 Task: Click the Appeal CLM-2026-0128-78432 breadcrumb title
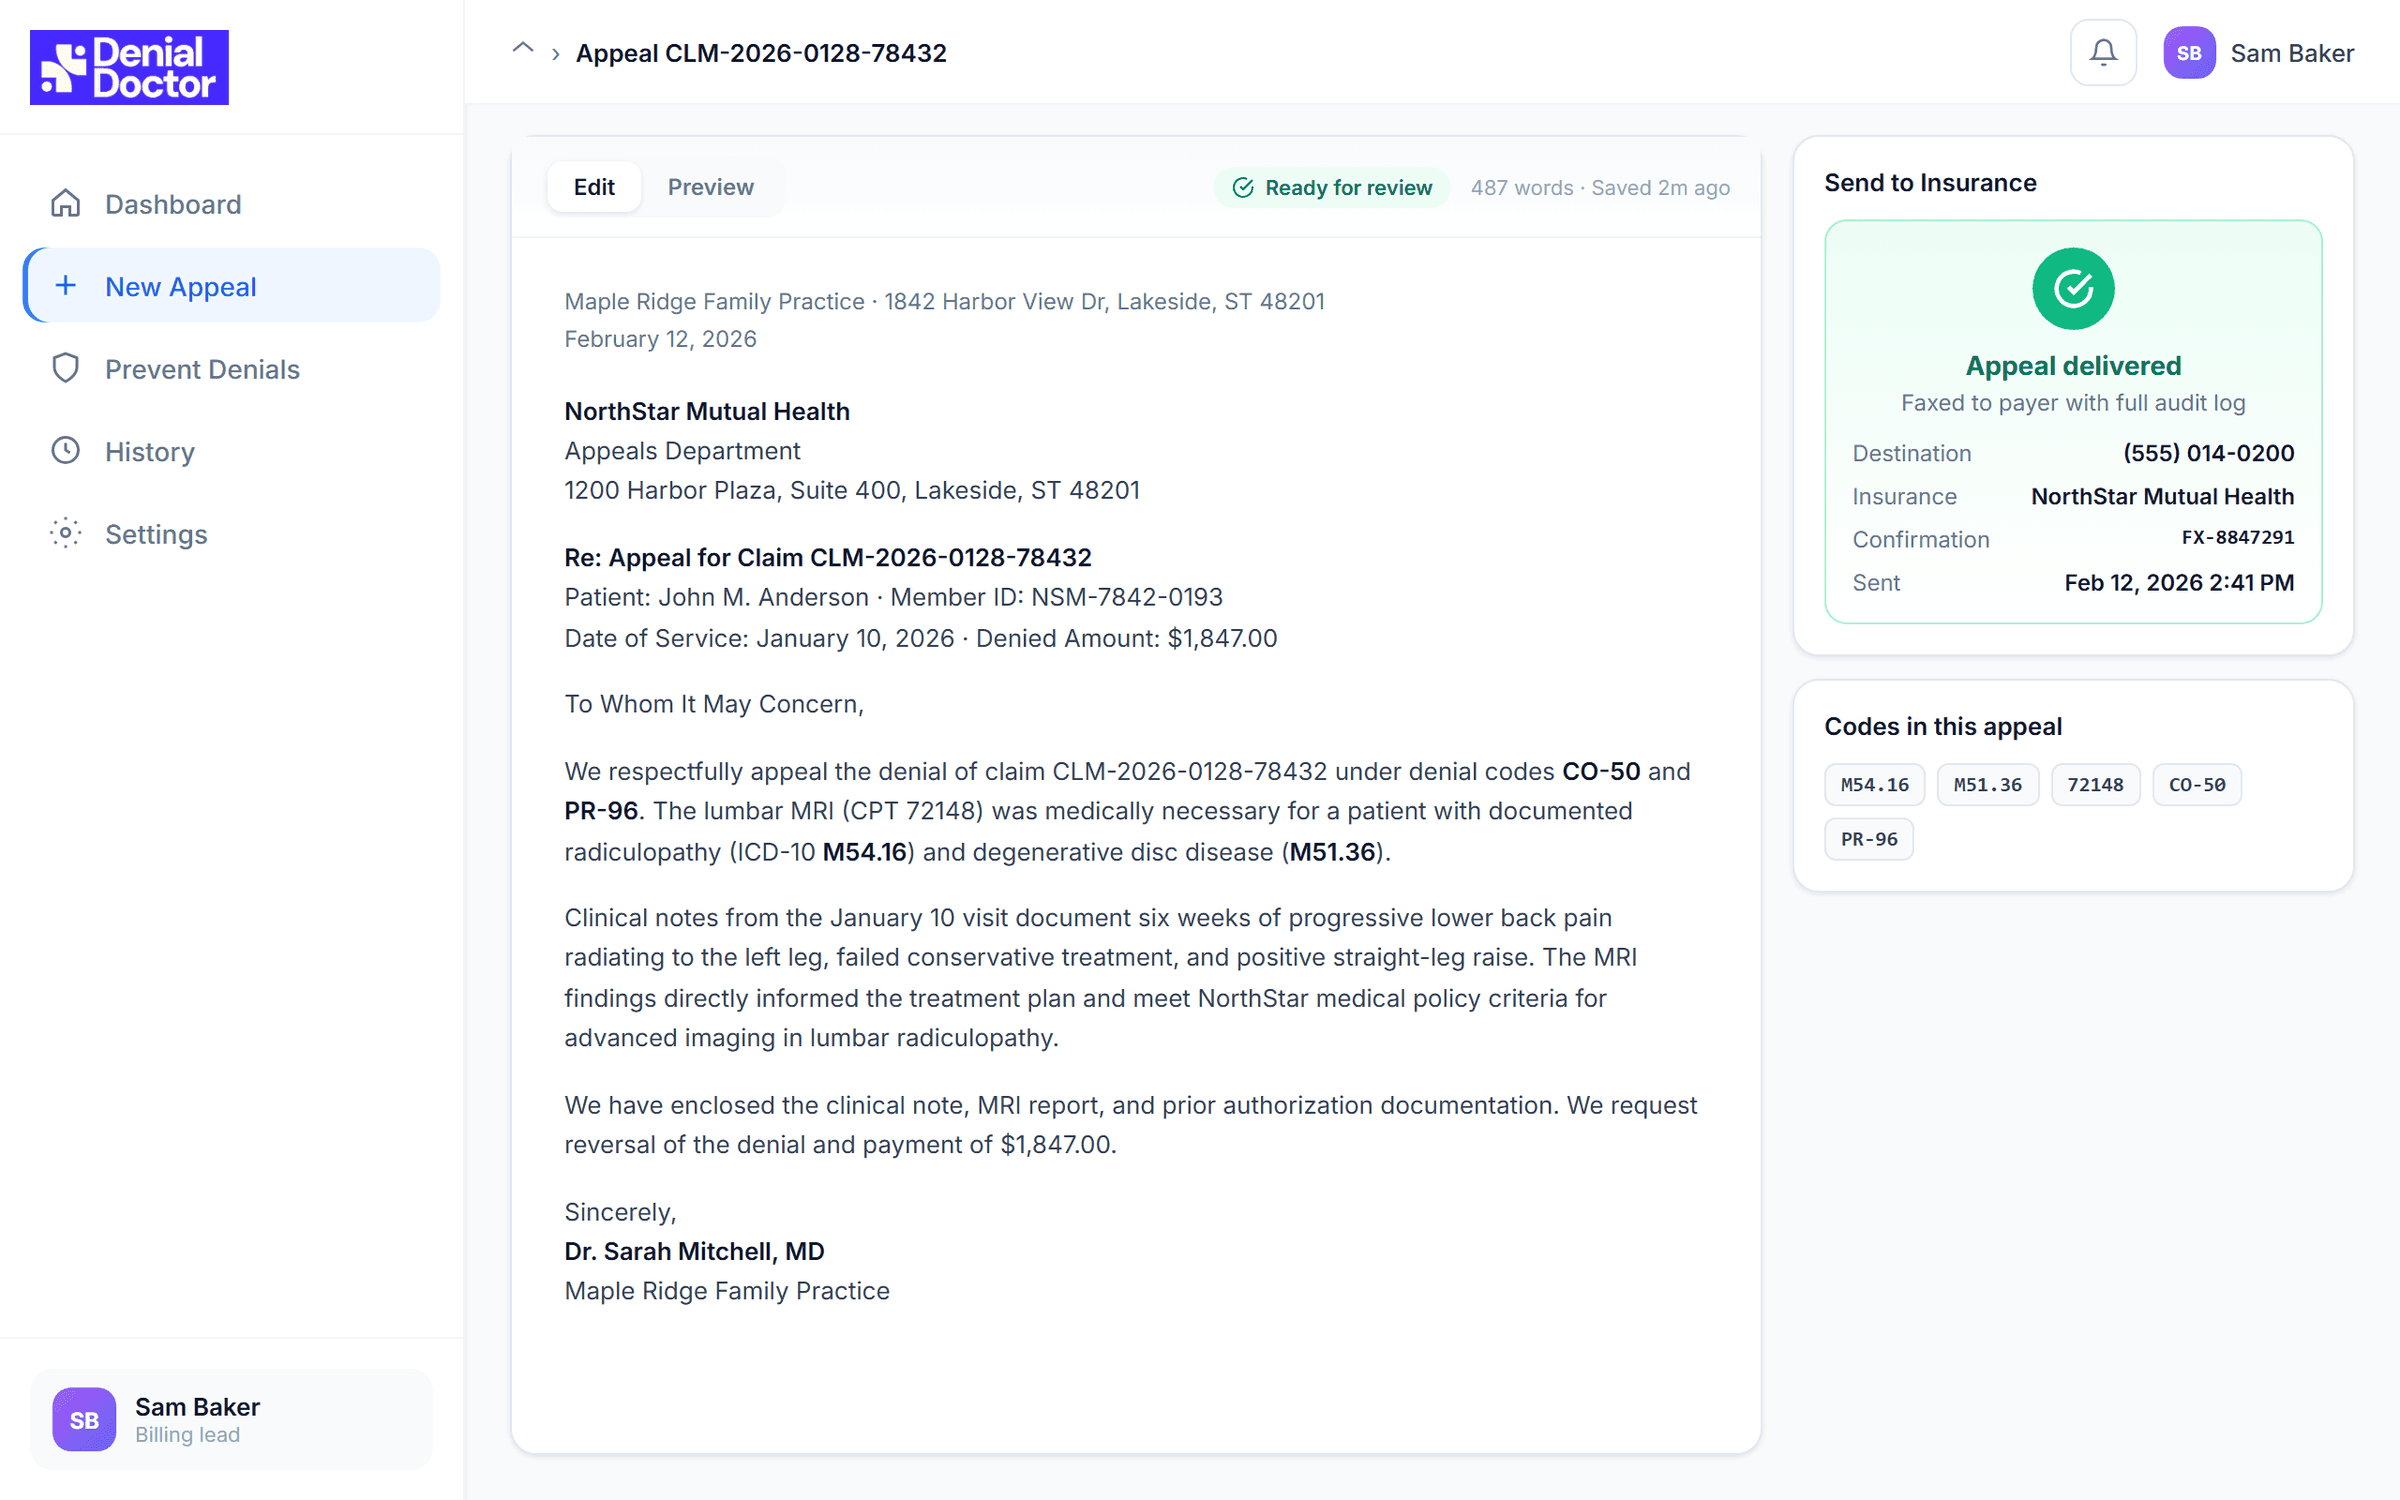pos(761,53)
